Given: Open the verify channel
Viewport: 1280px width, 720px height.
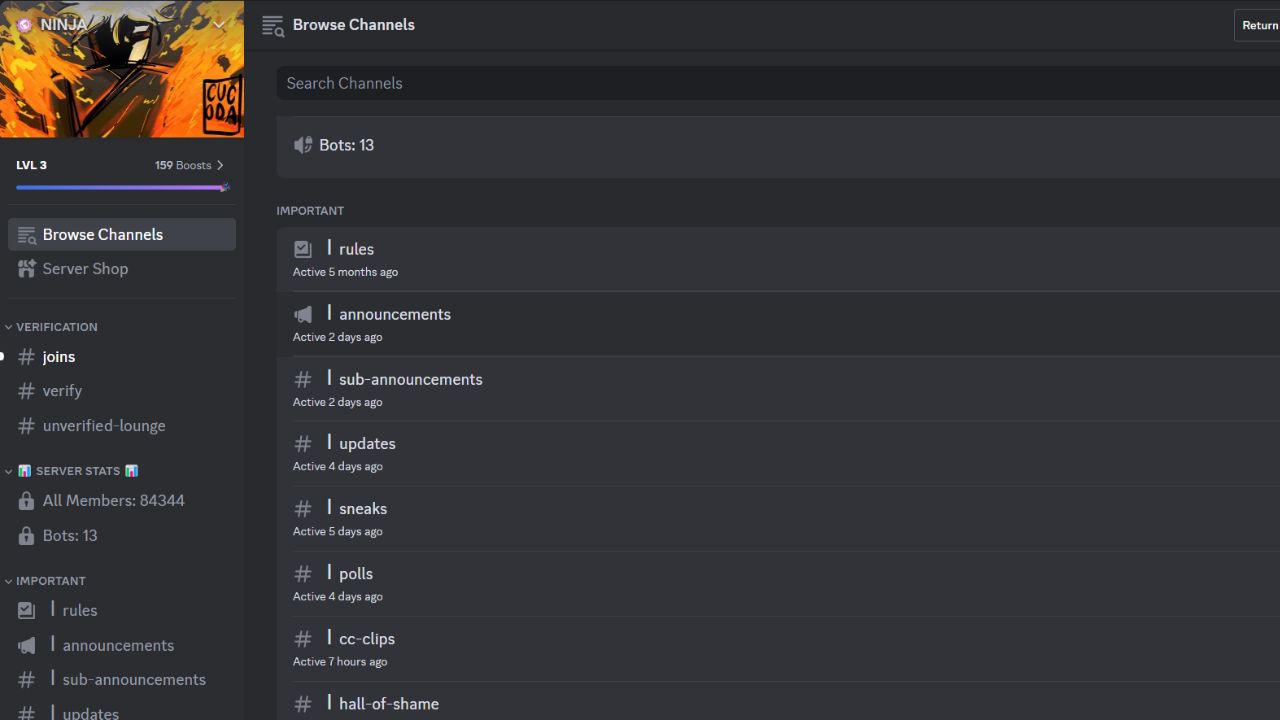Looking at the screenshot, I should click(62, 390).
